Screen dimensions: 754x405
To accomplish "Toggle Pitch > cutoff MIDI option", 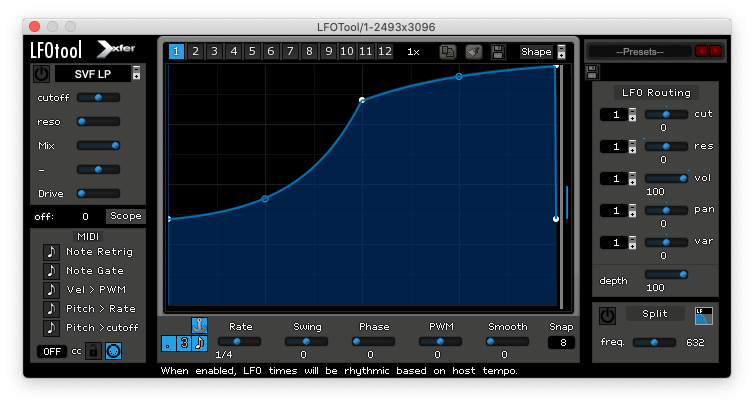I will pos(51,328).
